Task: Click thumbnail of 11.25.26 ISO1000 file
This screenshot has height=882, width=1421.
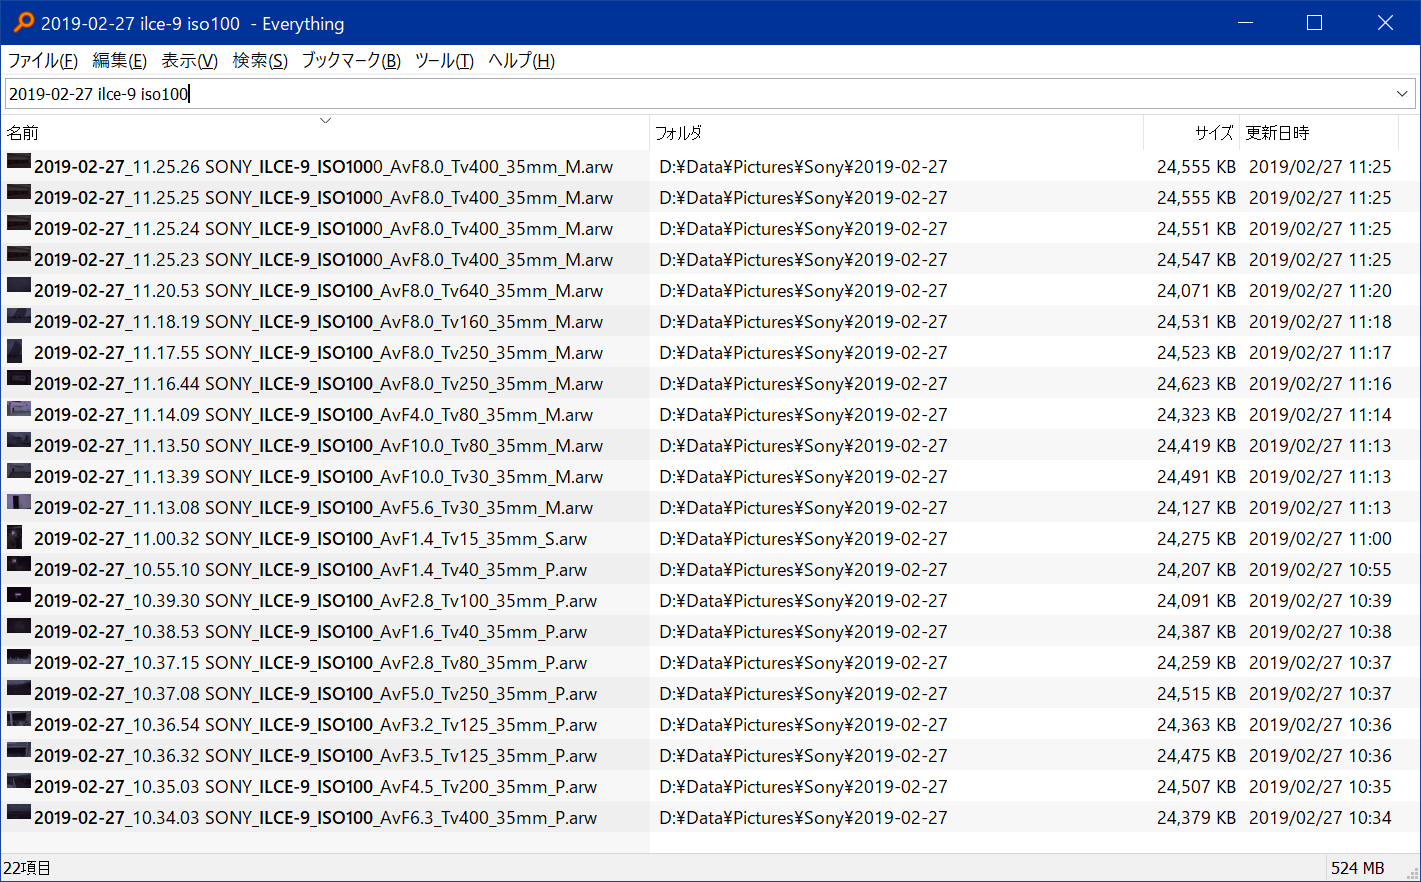Action: tap(18, 161)
